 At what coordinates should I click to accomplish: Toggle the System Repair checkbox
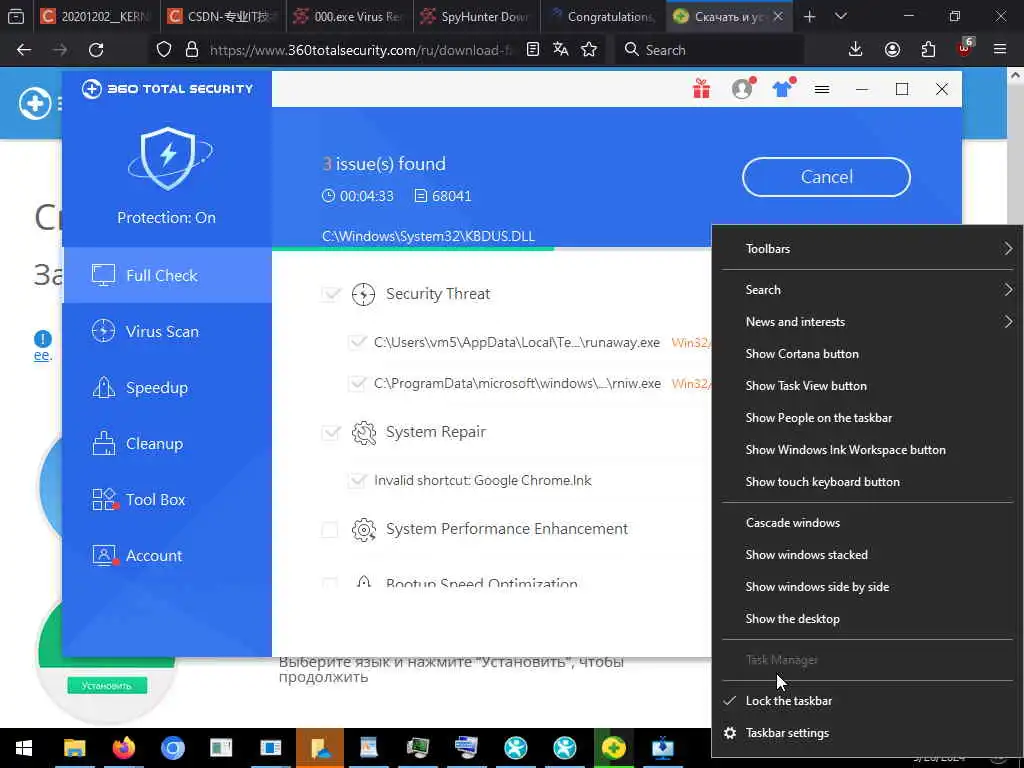(x=330, y=432)
